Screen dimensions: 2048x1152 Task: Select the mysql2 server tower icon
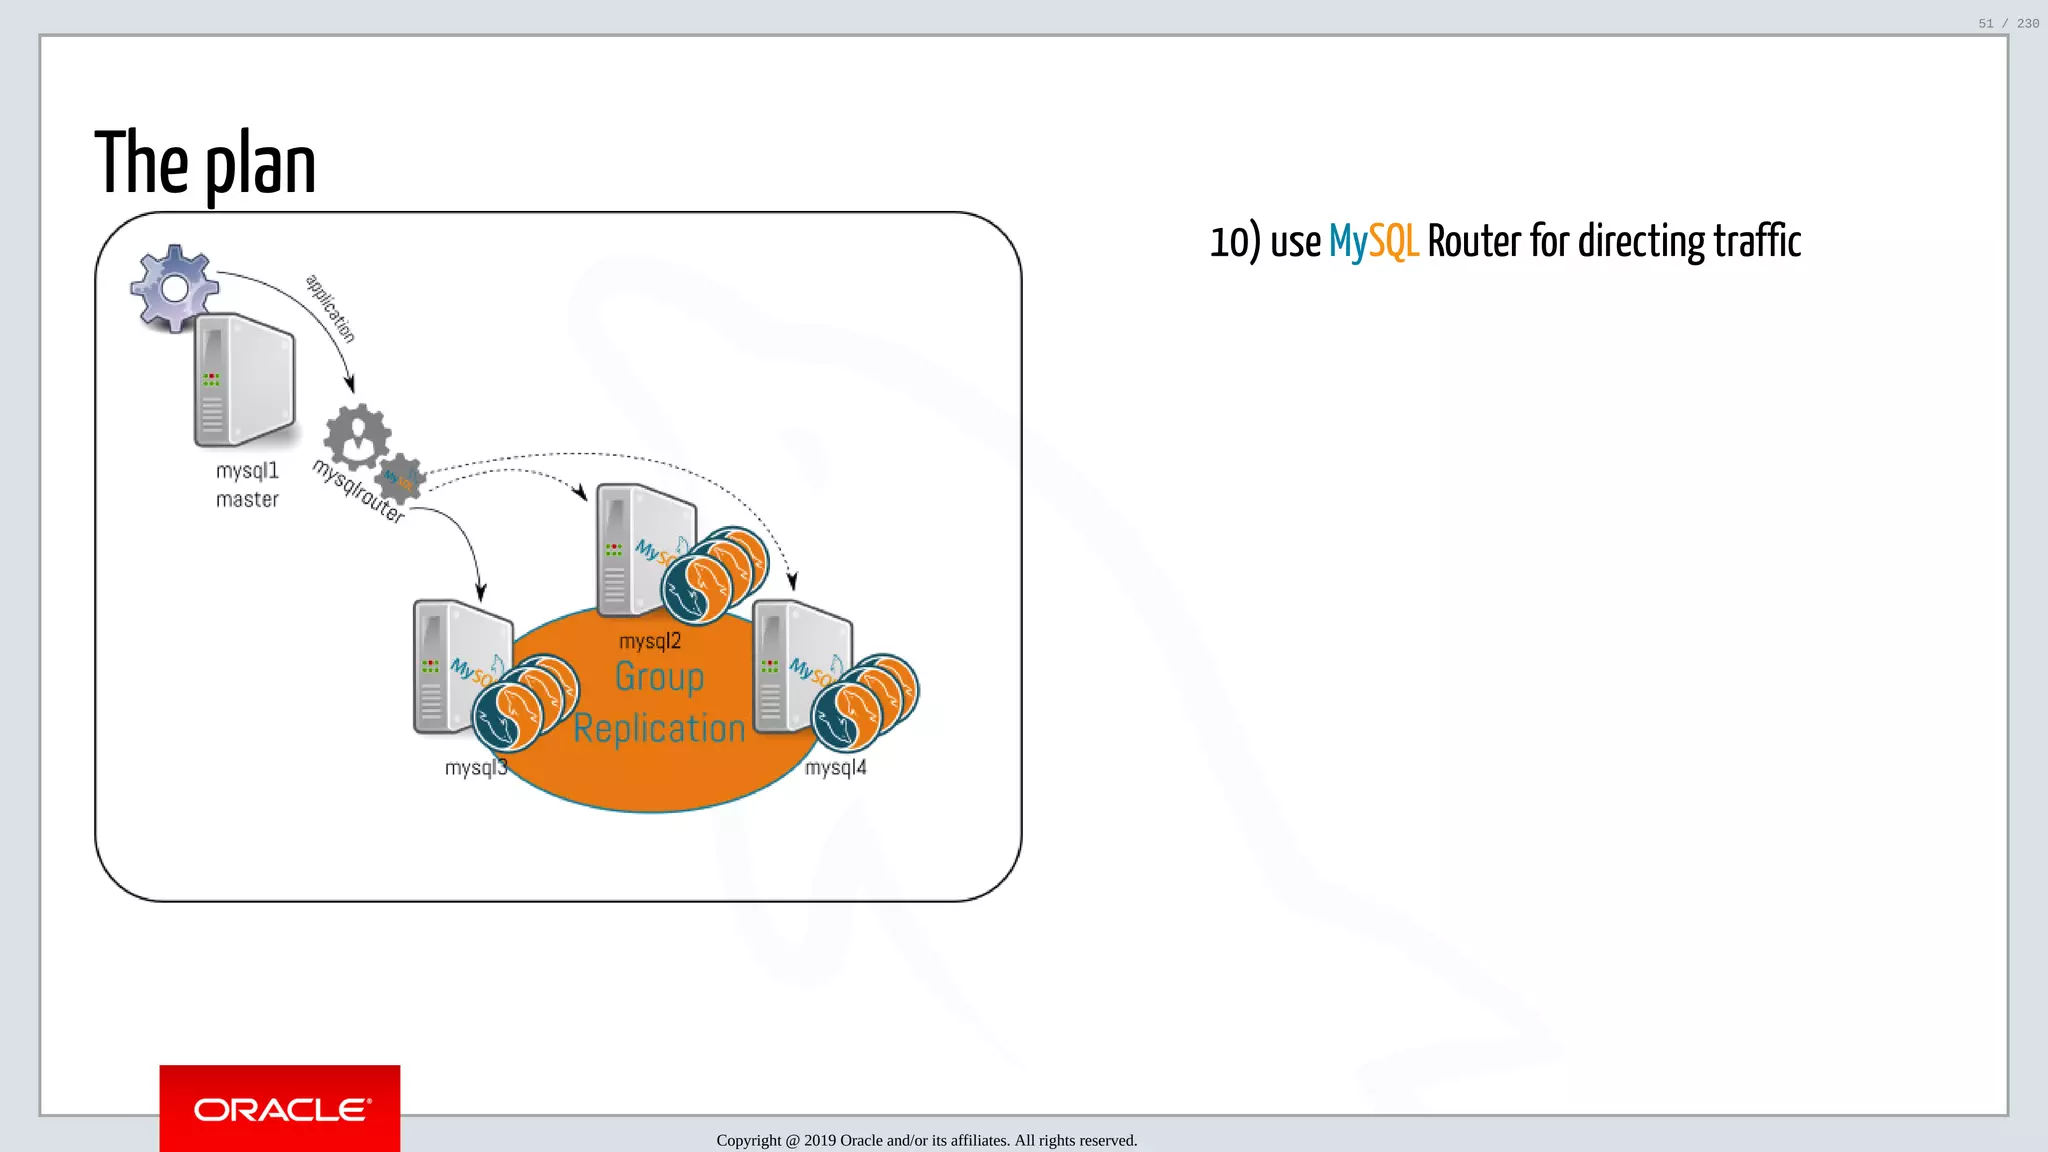coord(645,549)
